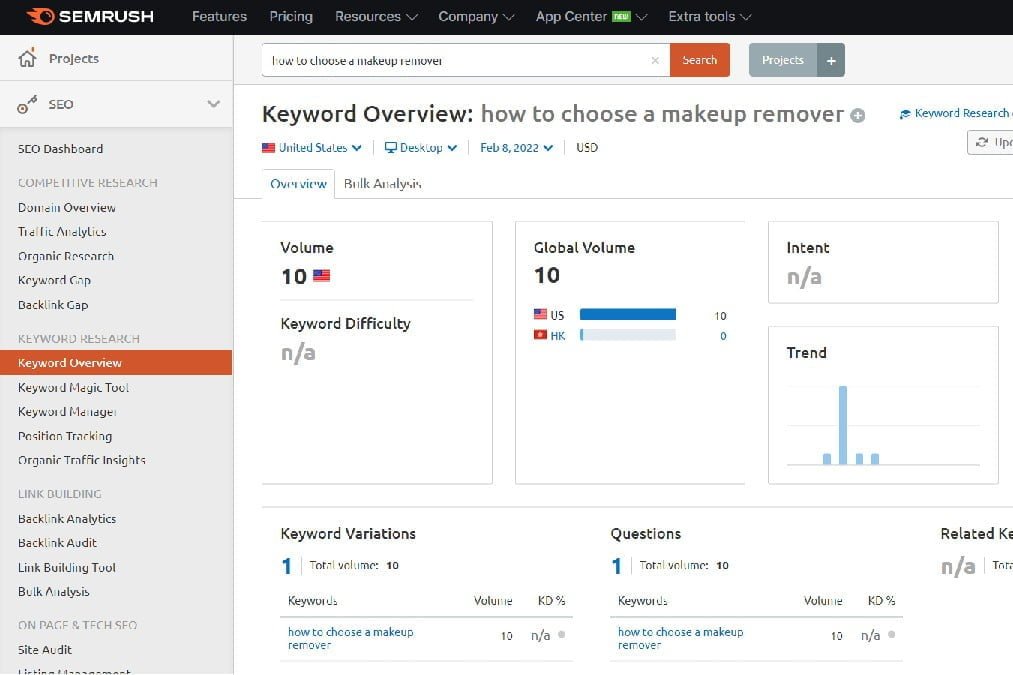The image size is (1013, 675).
Task: Click the Semrush logo icon
Action: 42,16
